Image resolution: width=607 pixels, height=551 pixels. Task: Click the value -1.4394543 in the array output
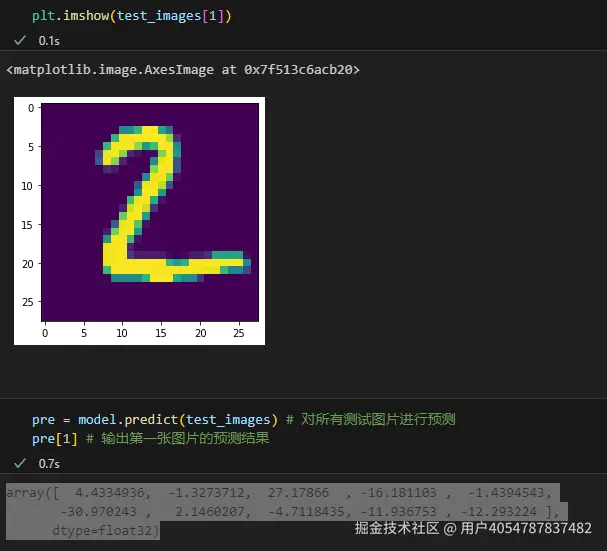(x=506, y=493)
